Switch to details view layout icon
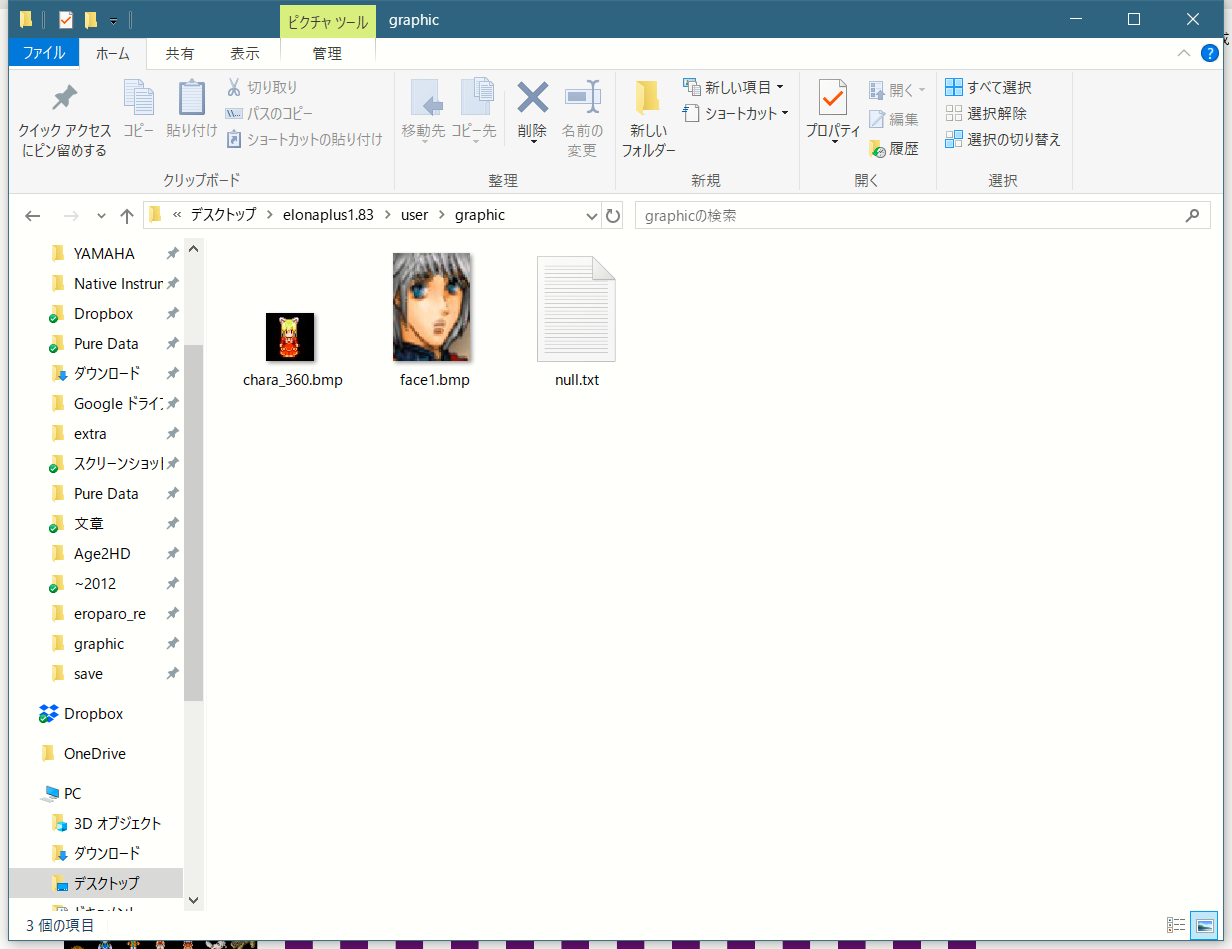This screenshot has width=1232, height=949. [1177, 925]
